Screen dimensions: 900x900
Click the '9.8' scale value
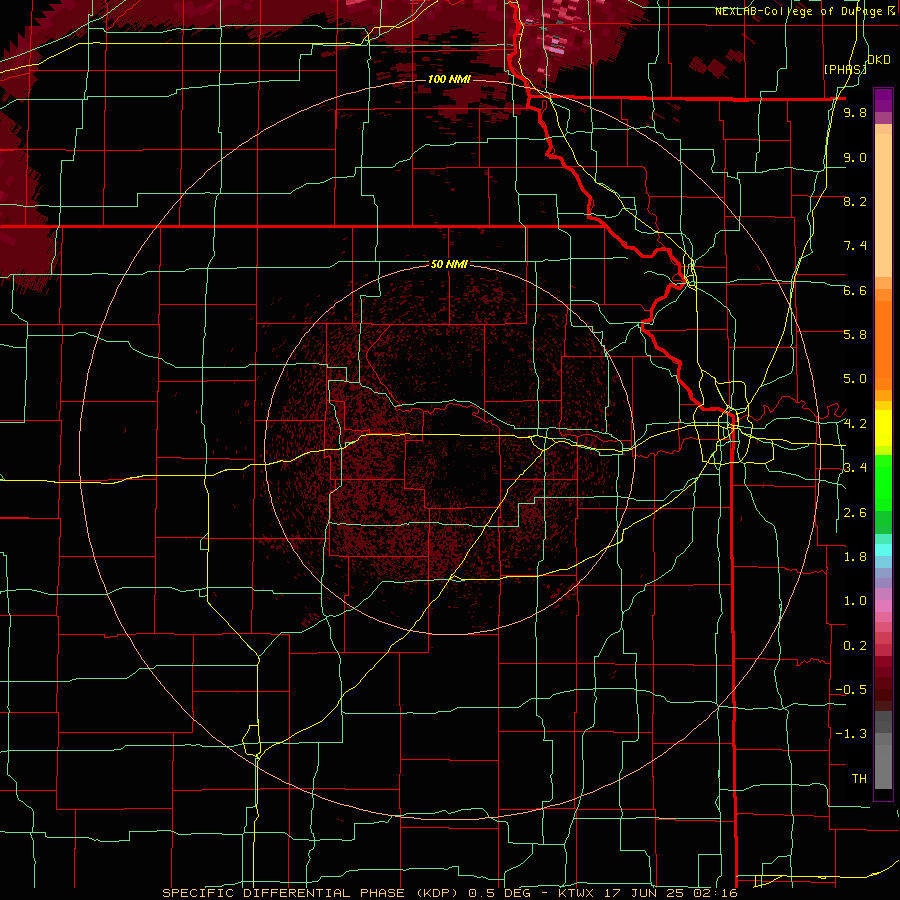coord(855,112)
